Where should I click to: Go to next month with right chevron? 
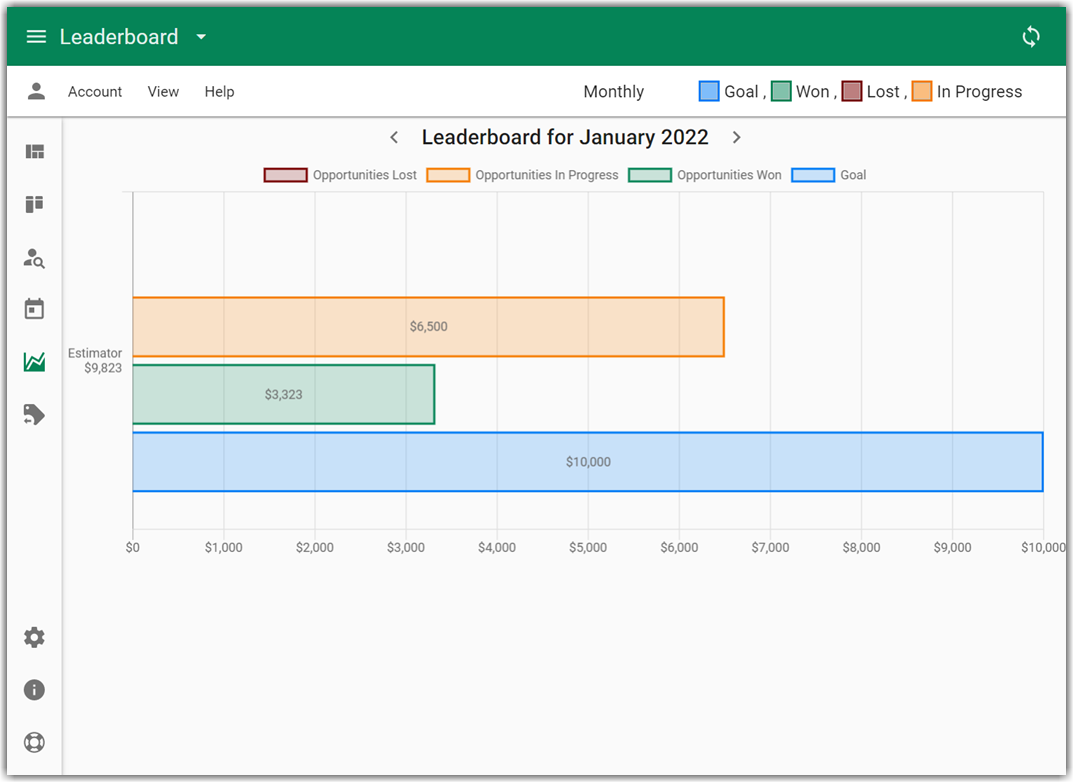(x=736, y=138)
